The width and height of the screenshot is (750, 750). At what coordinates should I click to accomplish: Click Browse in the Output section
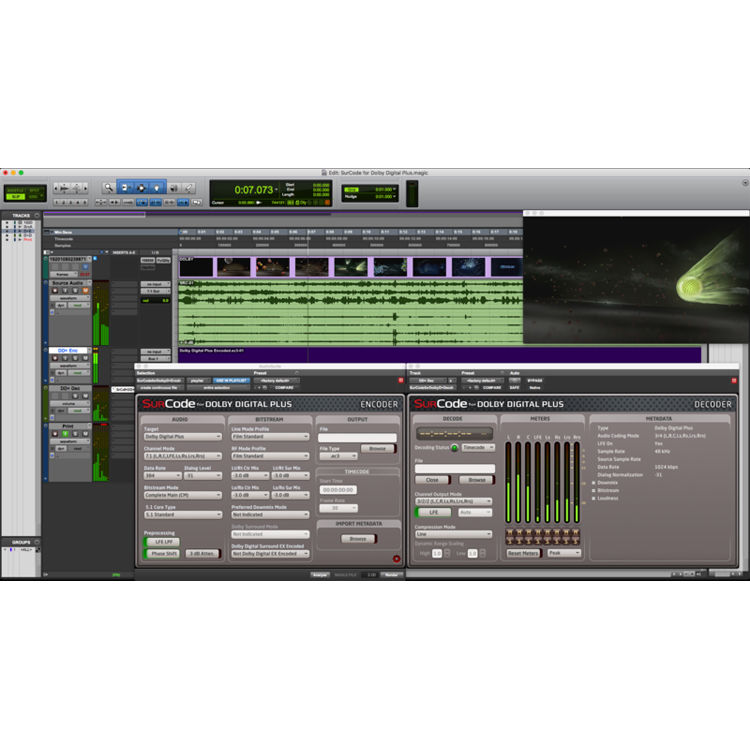(x=378, y=449)
